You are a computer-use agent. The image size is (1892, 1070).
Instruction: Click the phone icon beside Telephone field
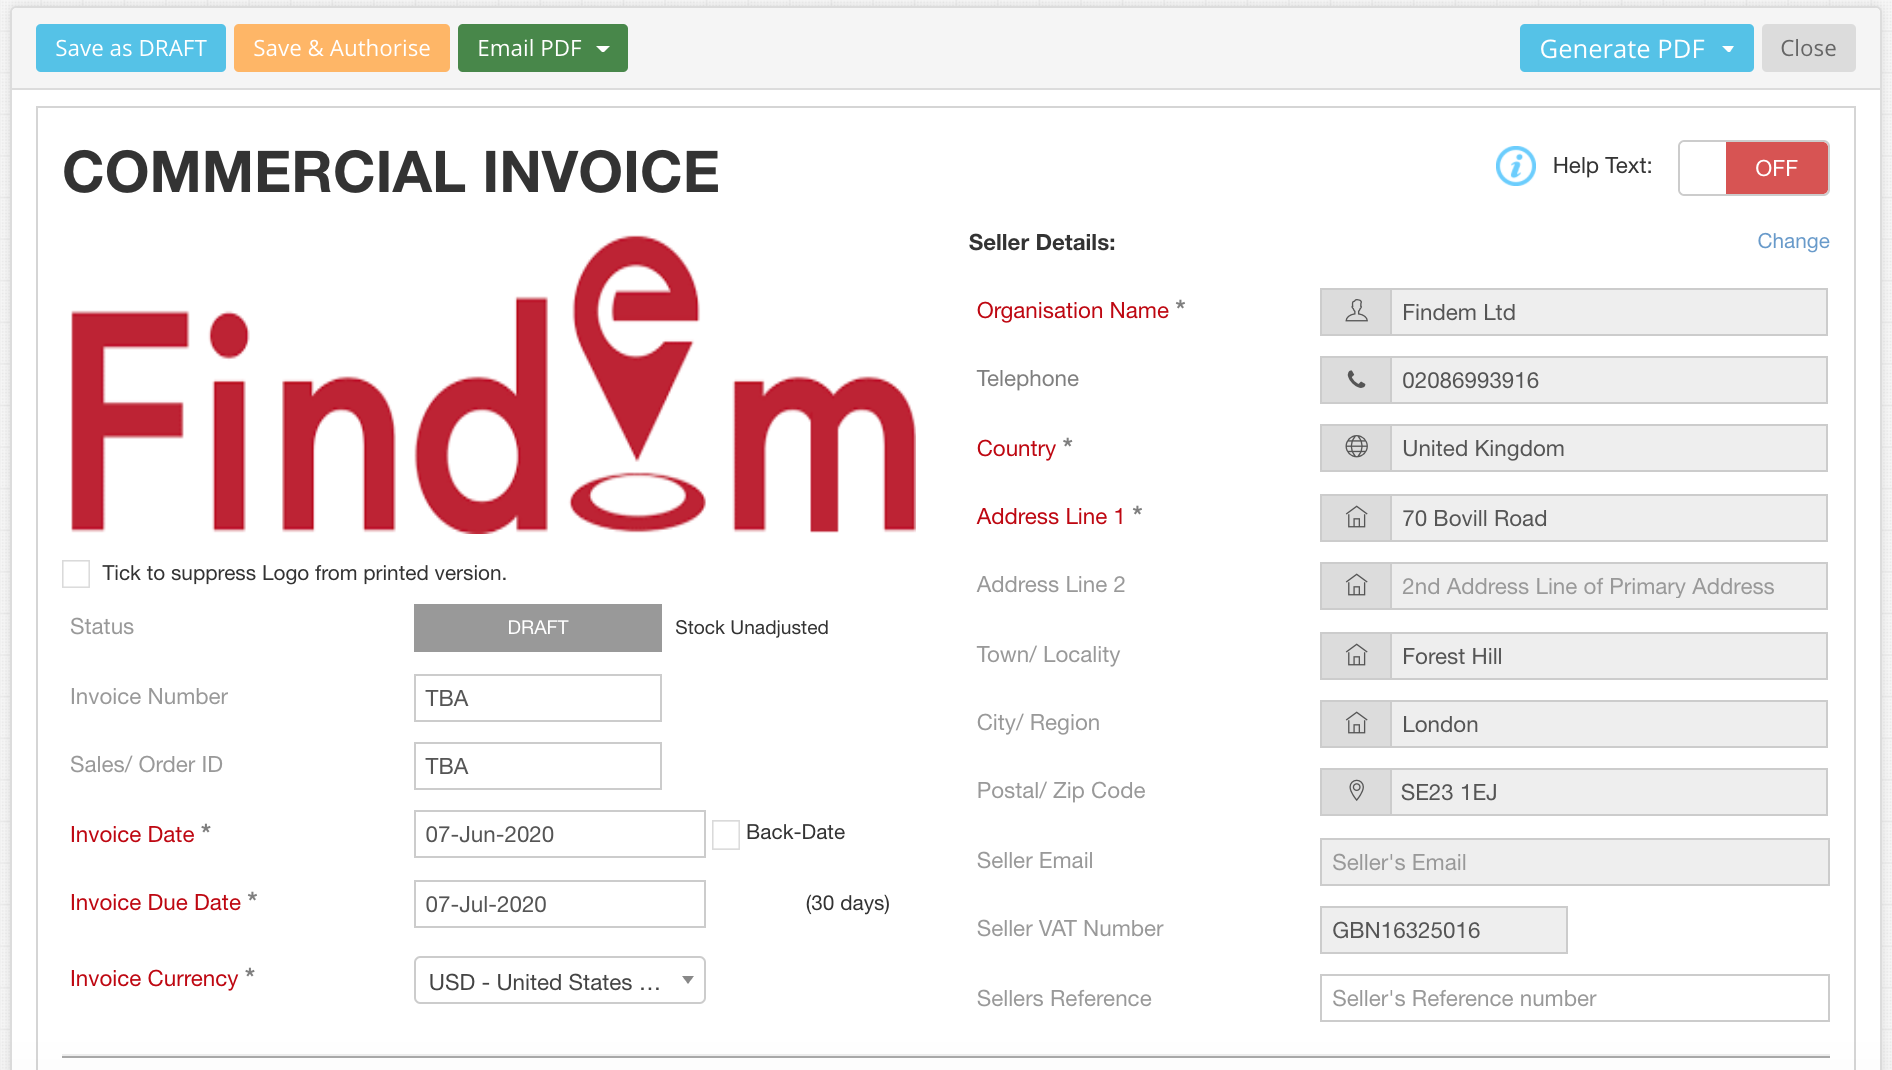[1356, 380]
